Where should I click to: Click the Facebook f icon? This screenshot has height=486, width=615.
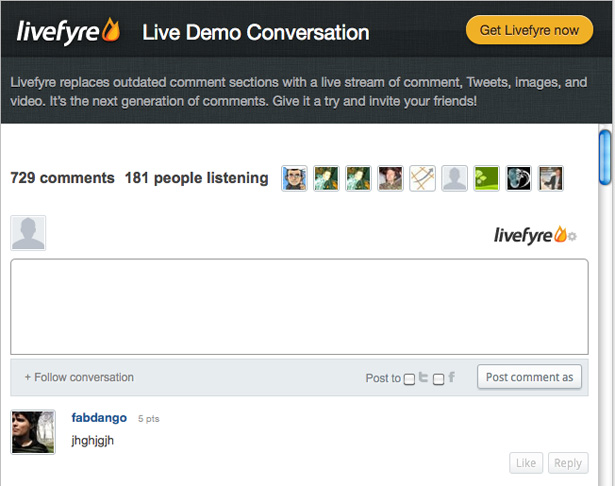point(452,377)
